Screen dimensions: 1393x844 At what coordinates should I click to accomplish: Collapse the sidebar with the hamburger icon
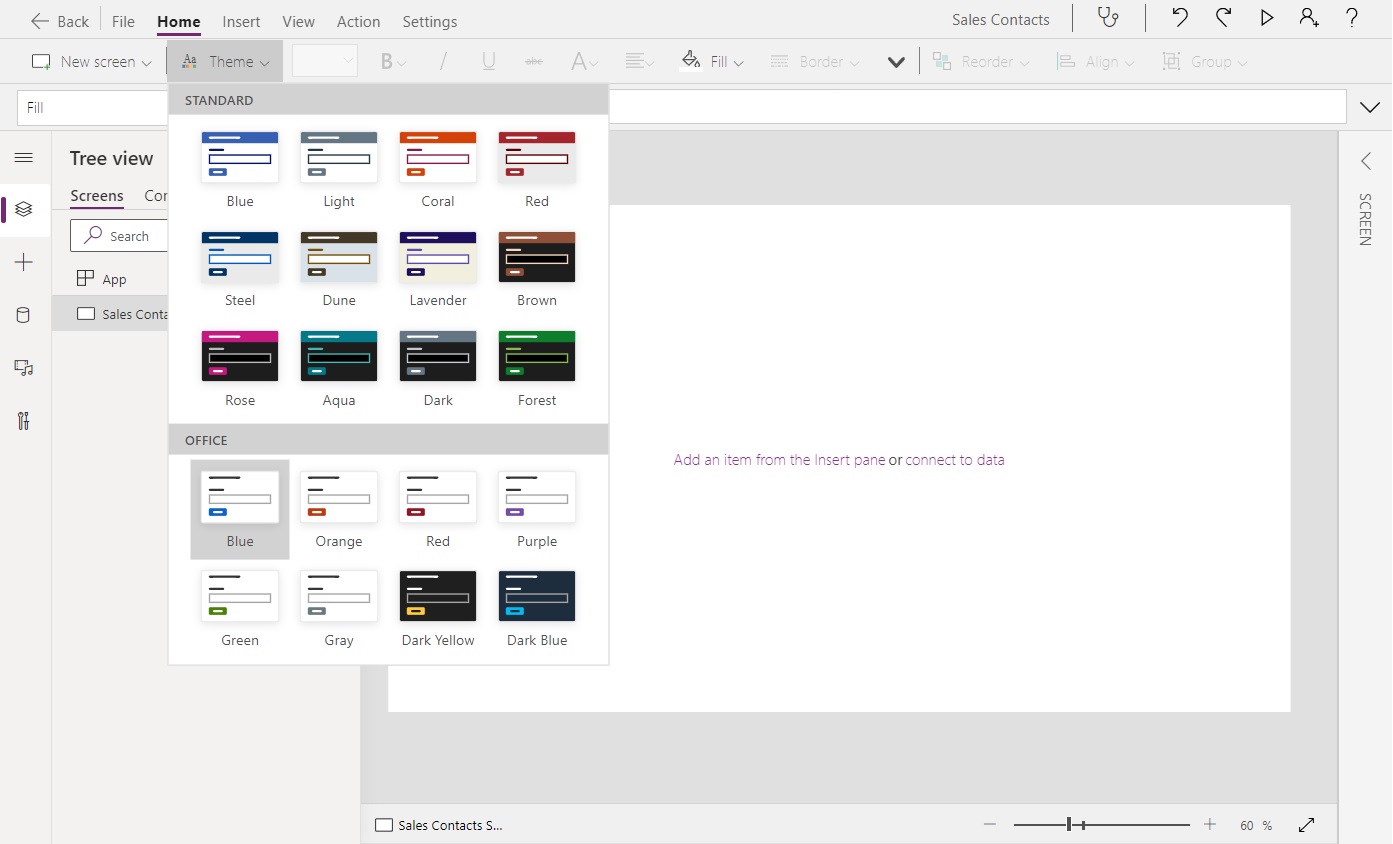coord(24,157)
